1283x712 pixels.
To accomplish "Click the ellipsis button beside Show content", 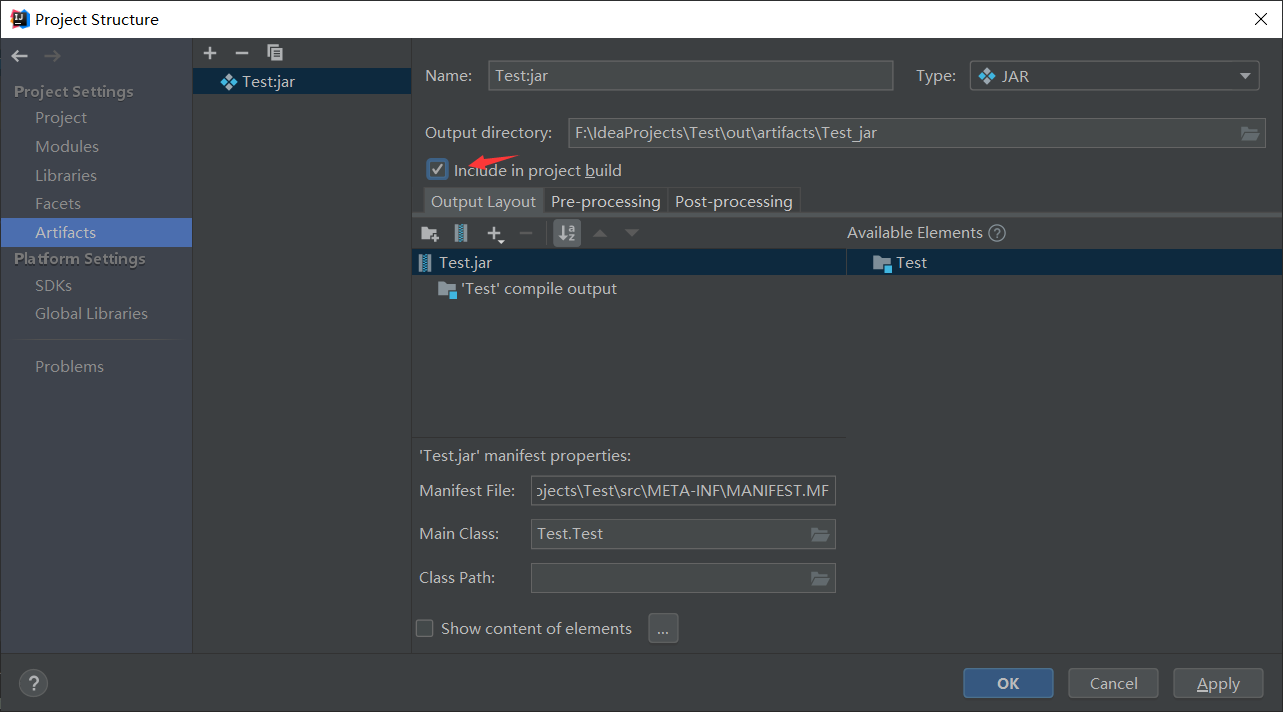I will coord(664,628).
